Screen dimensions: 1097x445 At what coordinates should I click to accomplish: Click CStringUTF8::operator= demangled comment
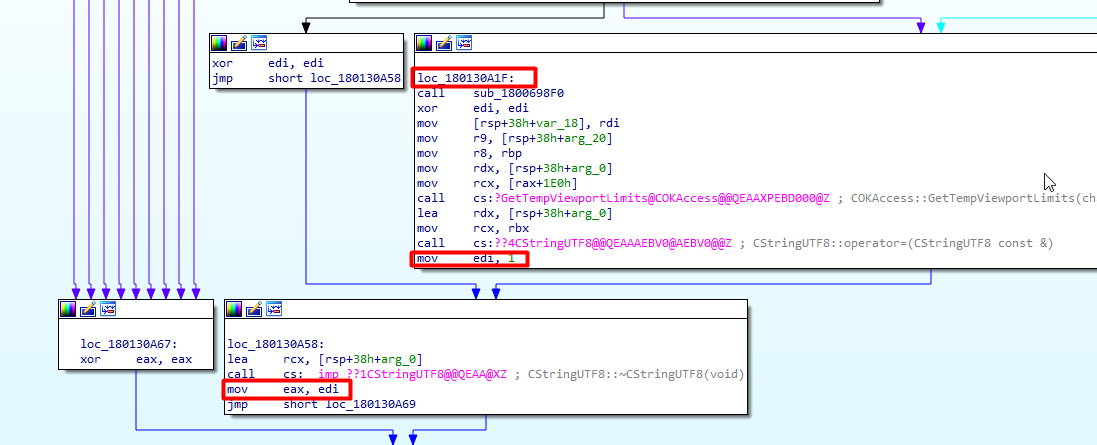[903, 244]
